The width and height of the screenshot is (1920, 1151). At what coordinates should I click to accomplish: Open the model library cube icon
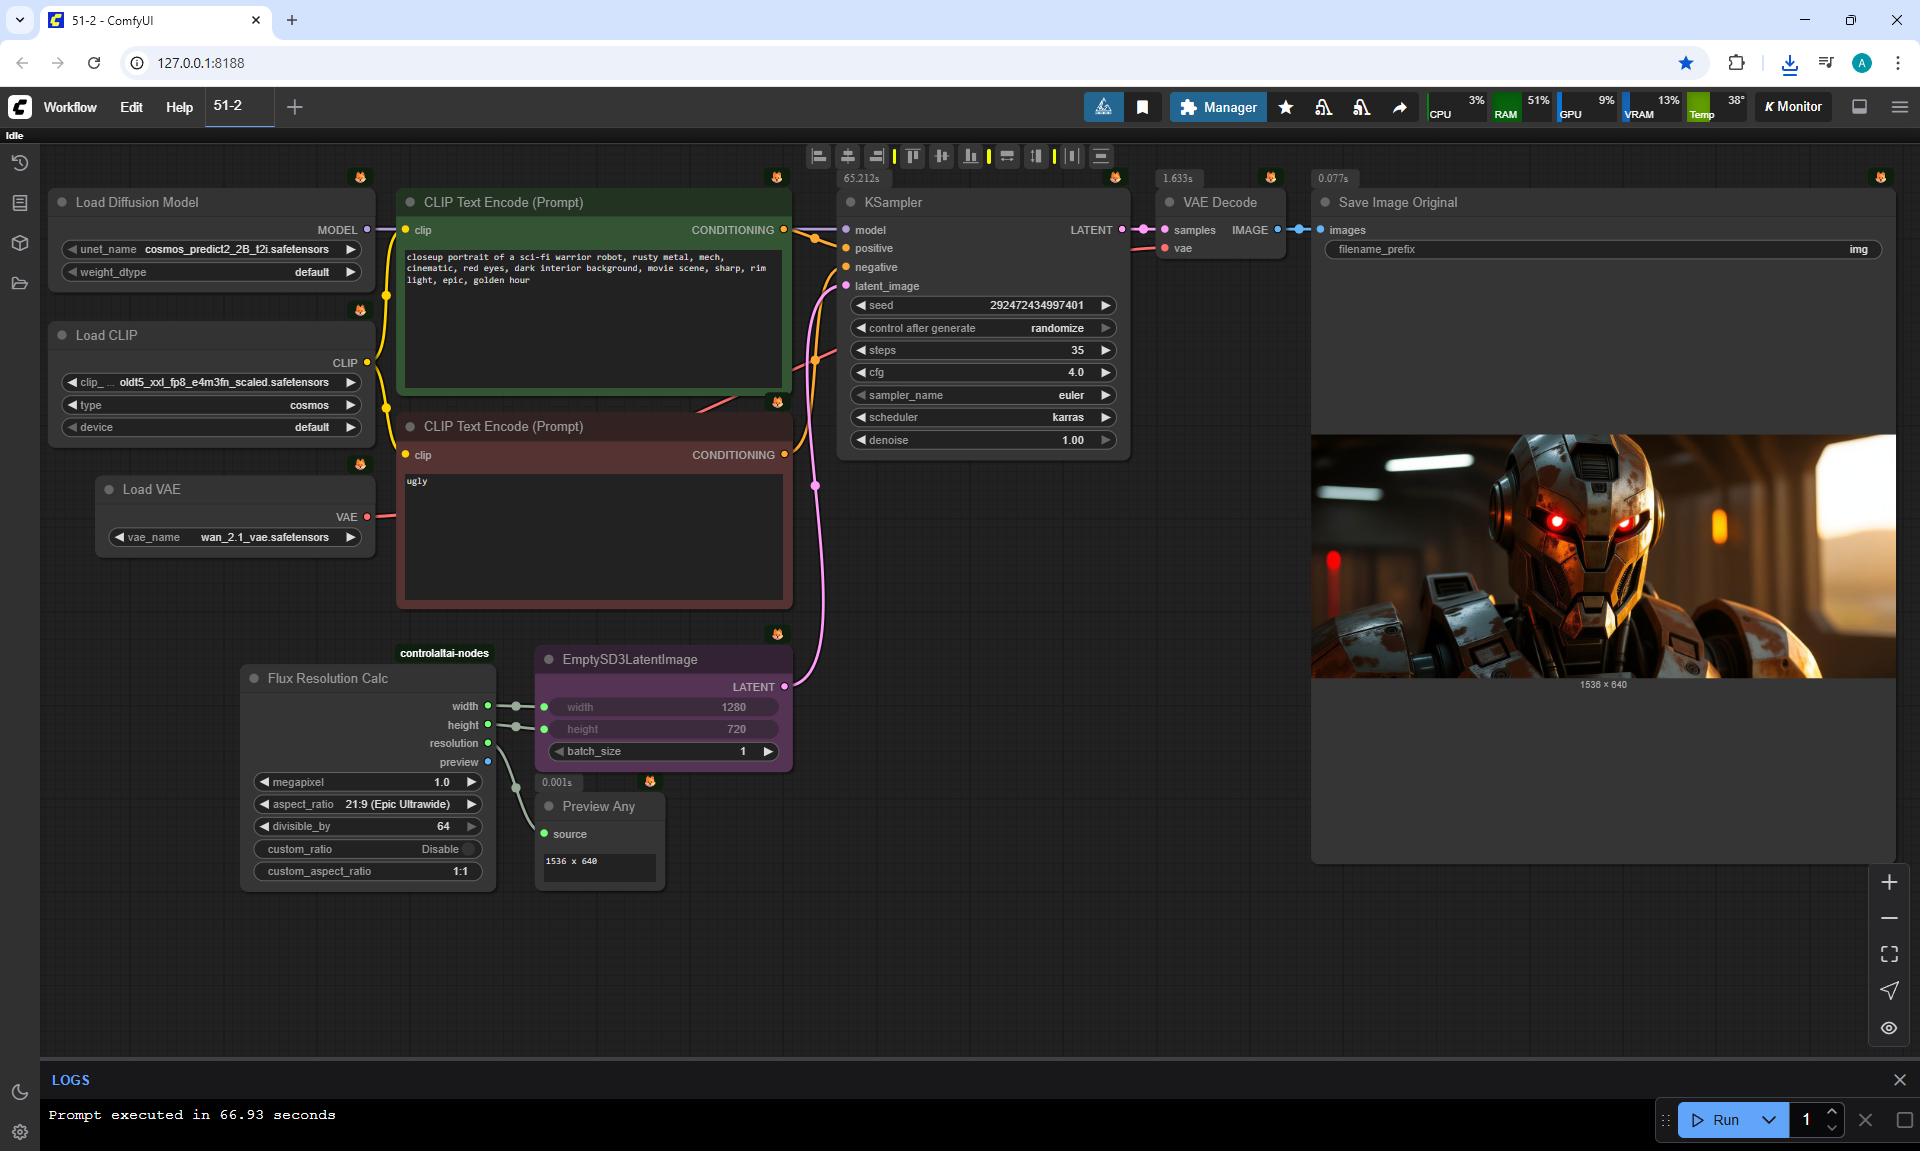[19, 243]
